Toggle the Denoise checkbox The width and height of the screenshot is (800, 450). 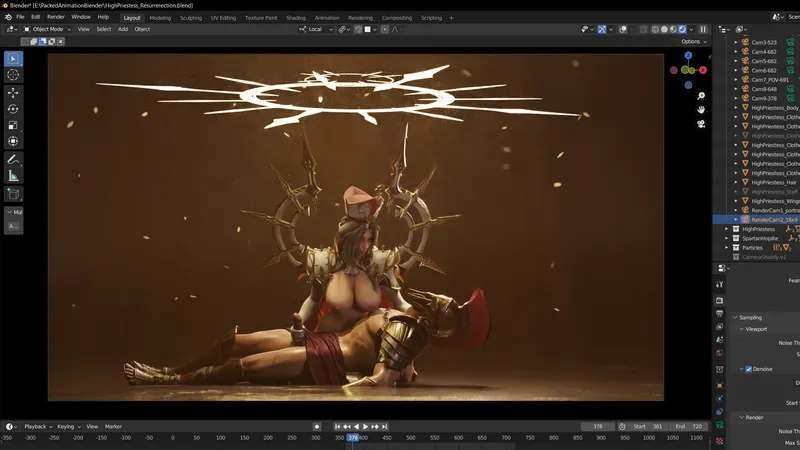coord(748,369)
